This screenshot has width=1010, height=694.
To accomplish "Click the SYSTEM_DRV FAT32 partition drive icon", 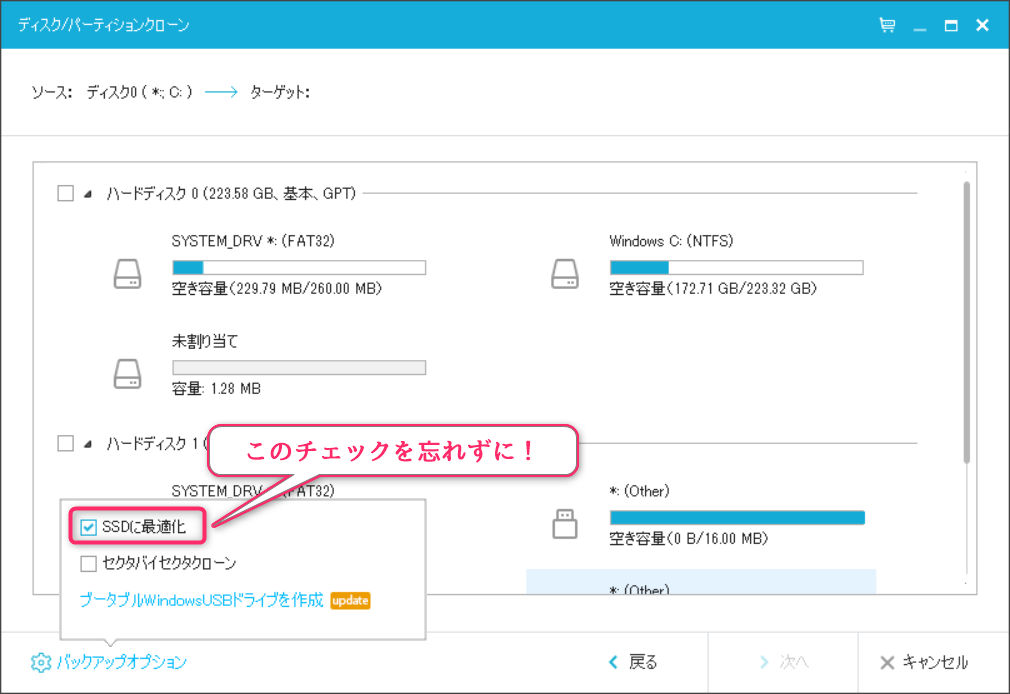I will pos(126,274).
